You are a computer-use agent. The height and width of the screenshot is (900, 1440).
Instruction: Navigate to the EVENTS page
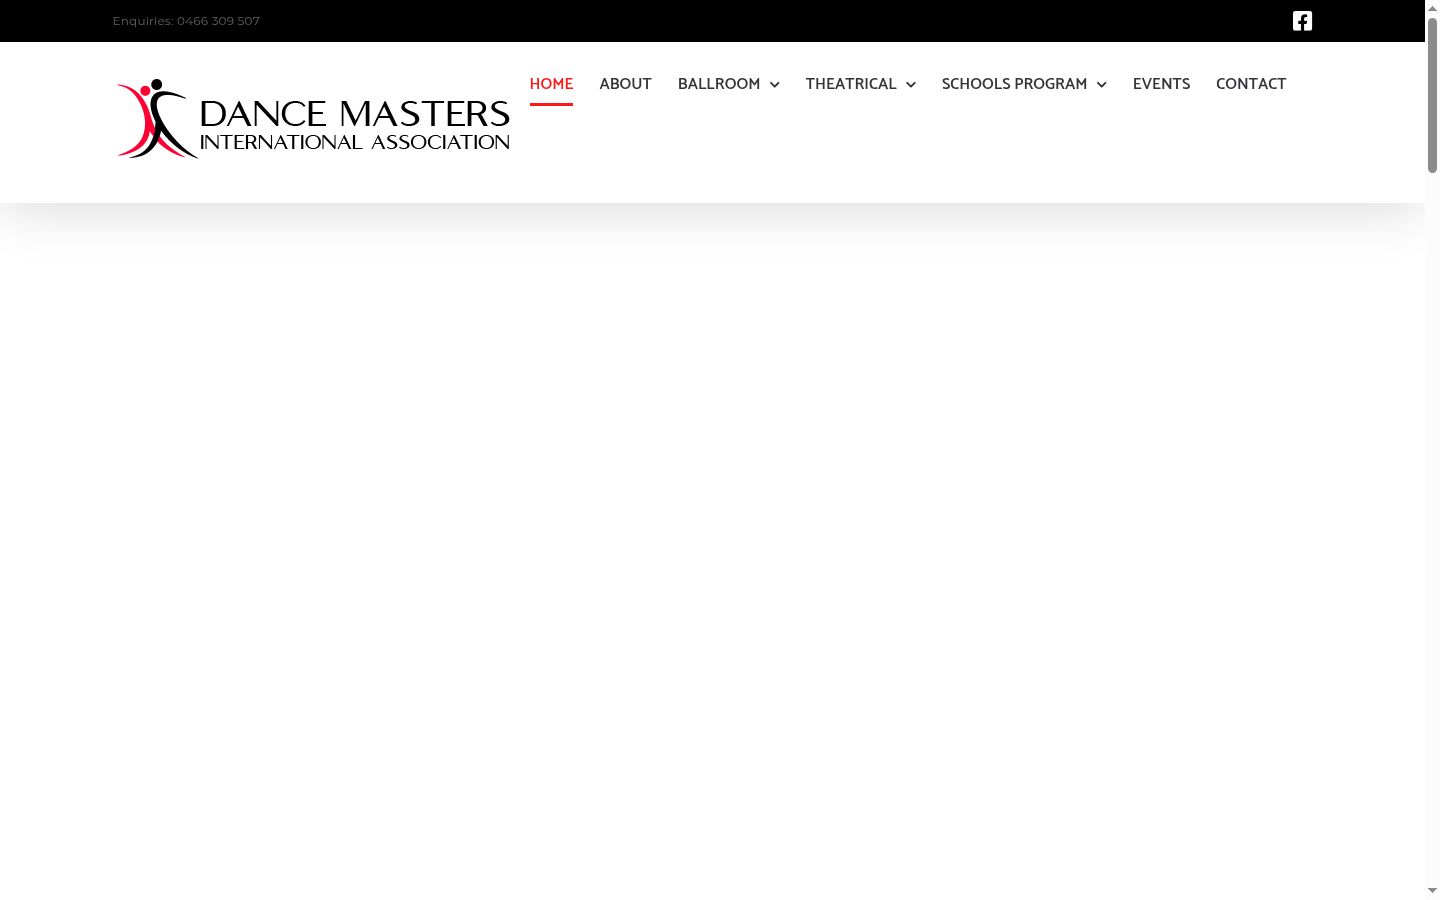pyautogui.click(x=1161, y=84)
